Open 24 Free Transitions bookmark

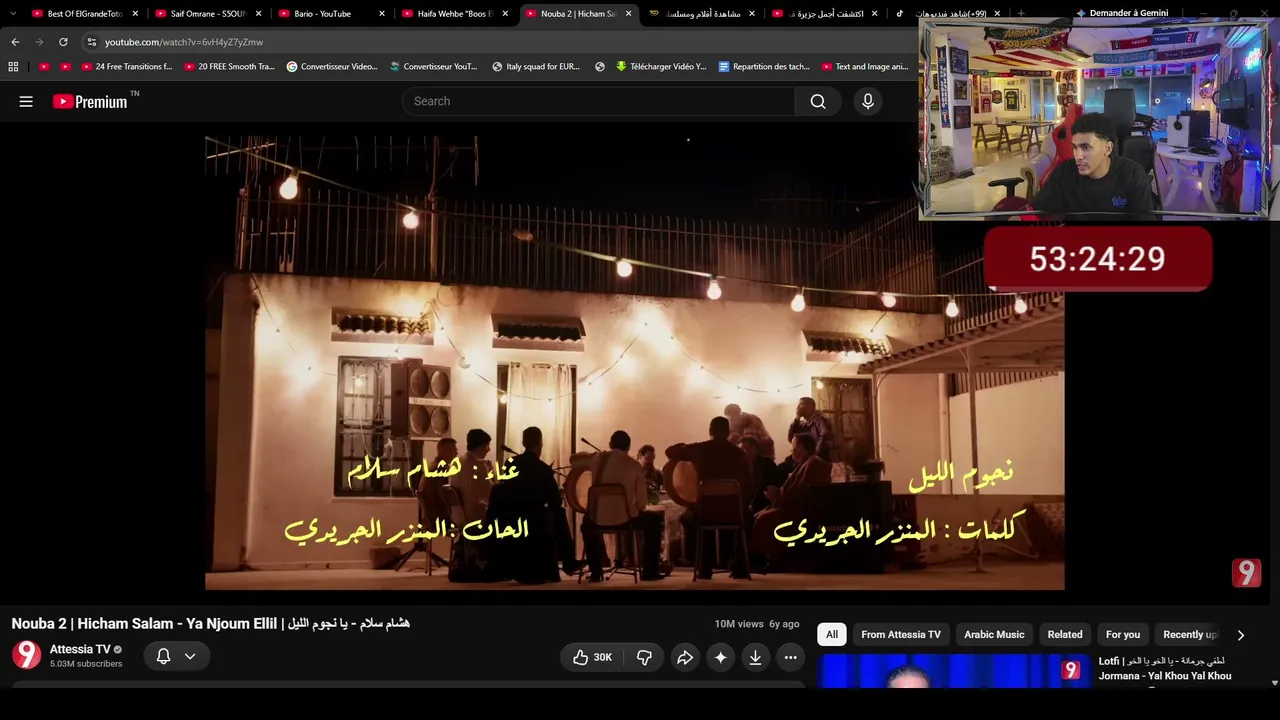tap(127, 67)
